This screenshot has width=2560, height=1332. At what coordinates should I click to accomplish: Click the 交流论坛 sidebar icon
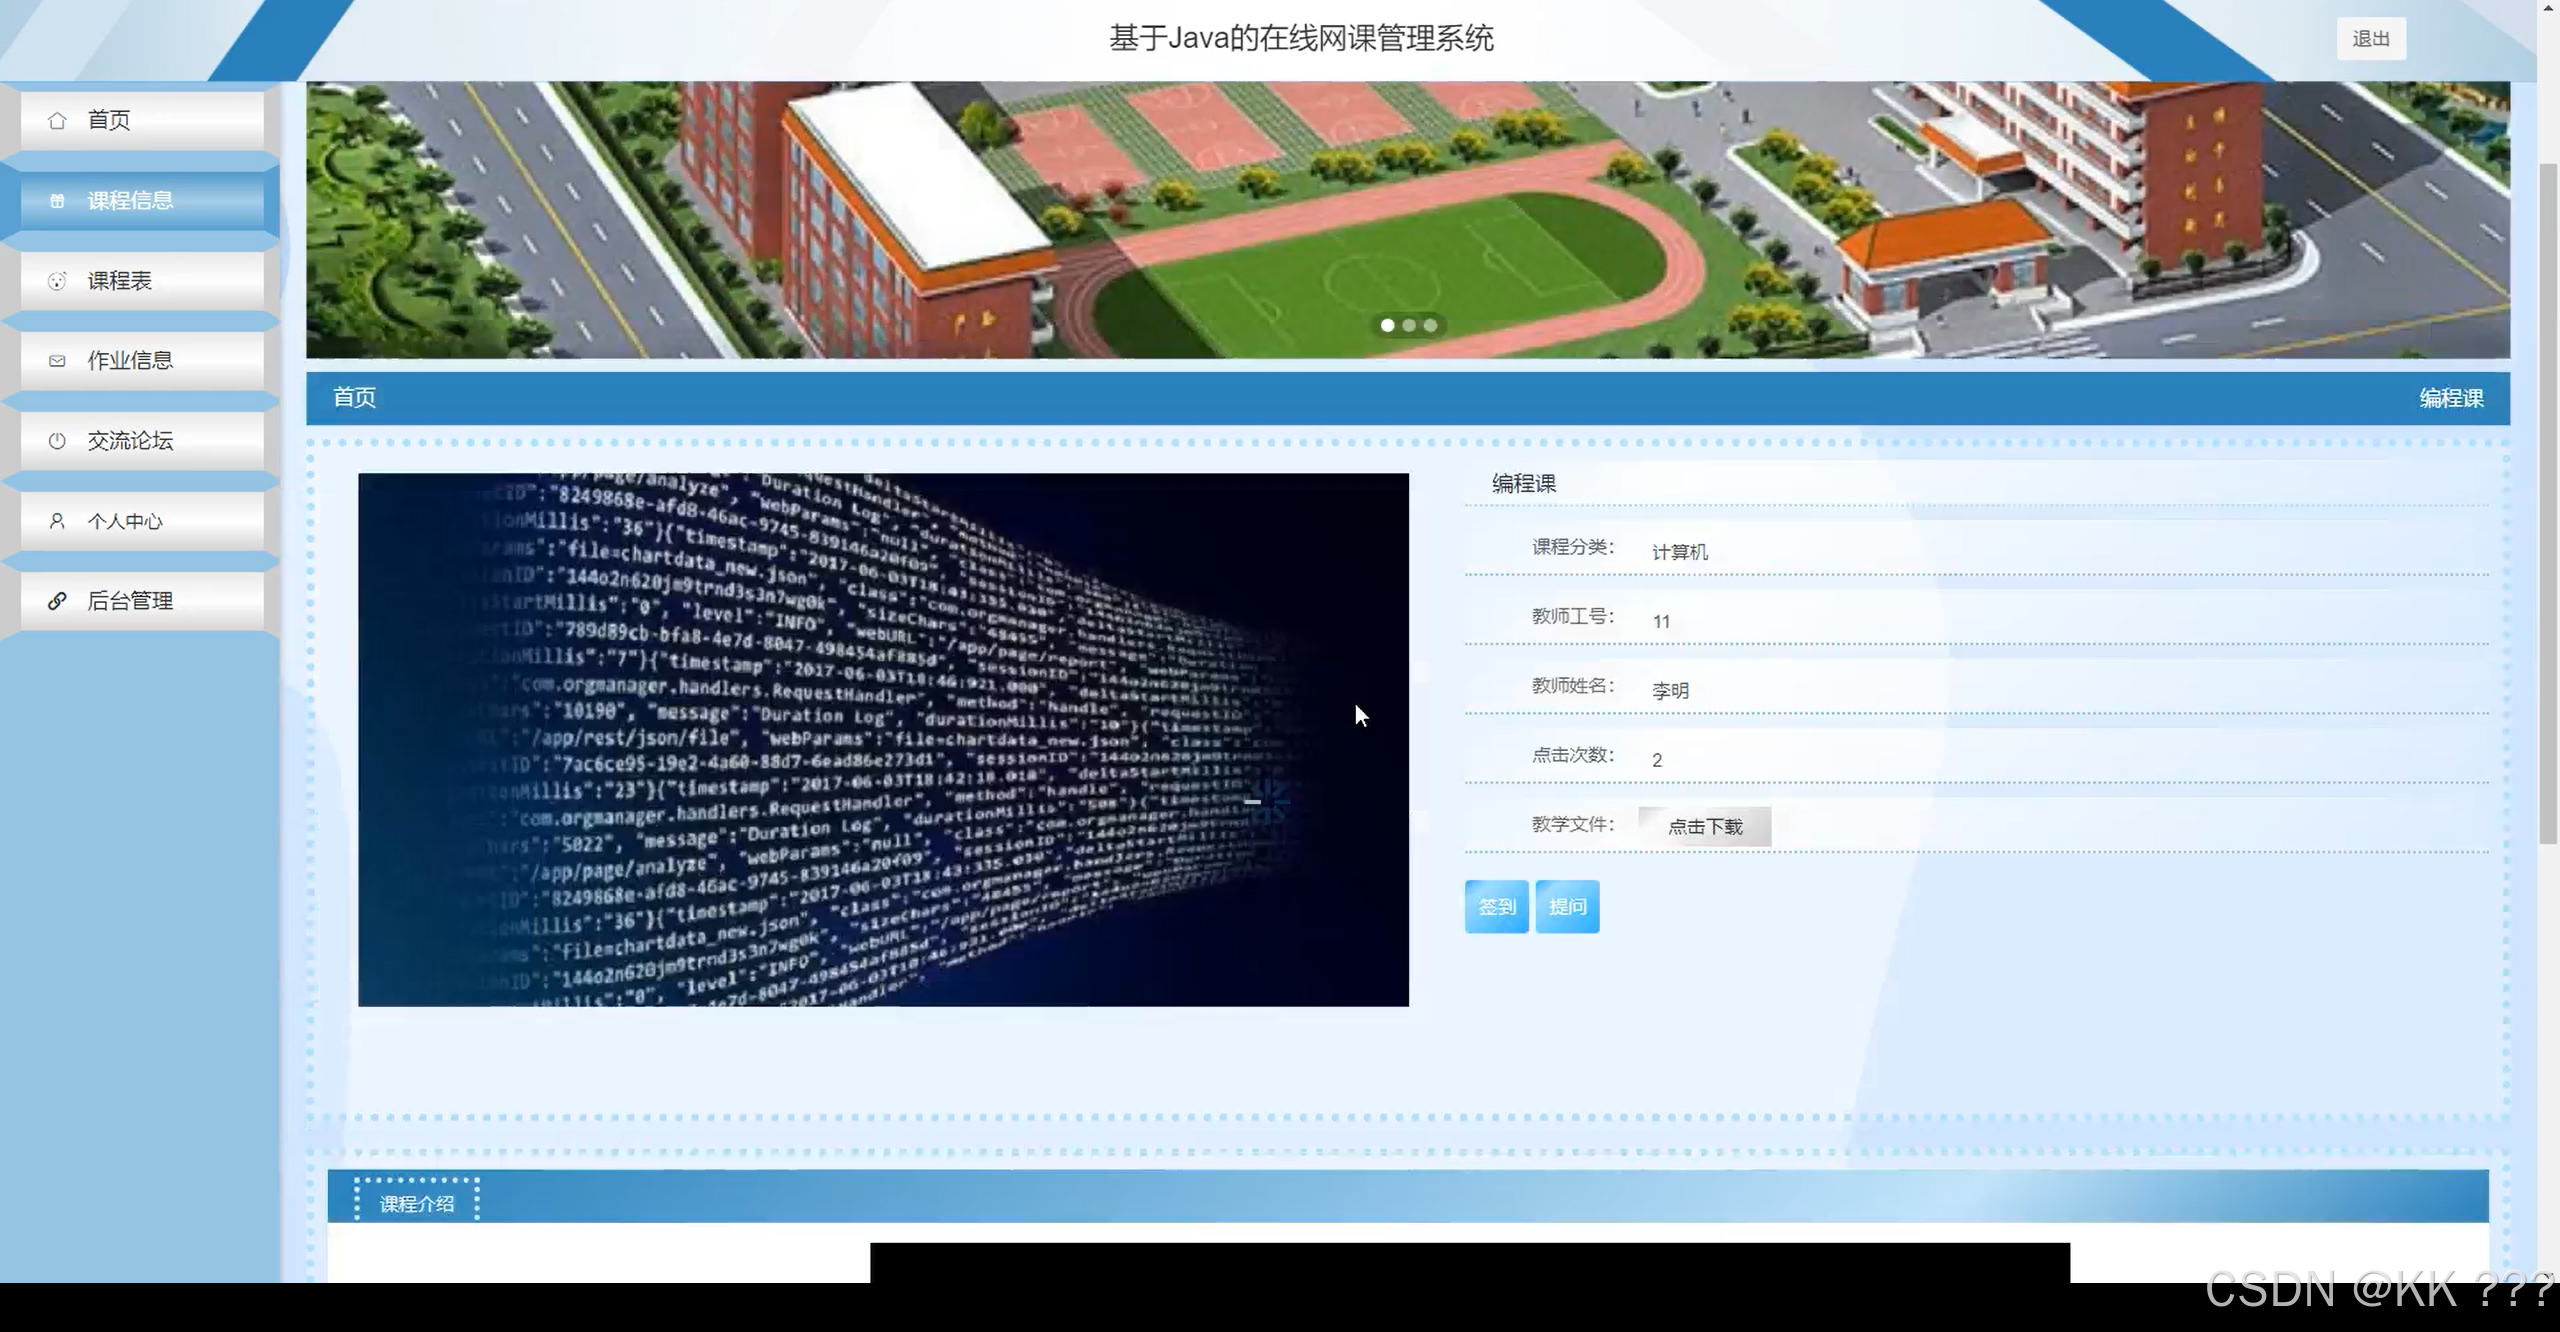pos(57,441)
